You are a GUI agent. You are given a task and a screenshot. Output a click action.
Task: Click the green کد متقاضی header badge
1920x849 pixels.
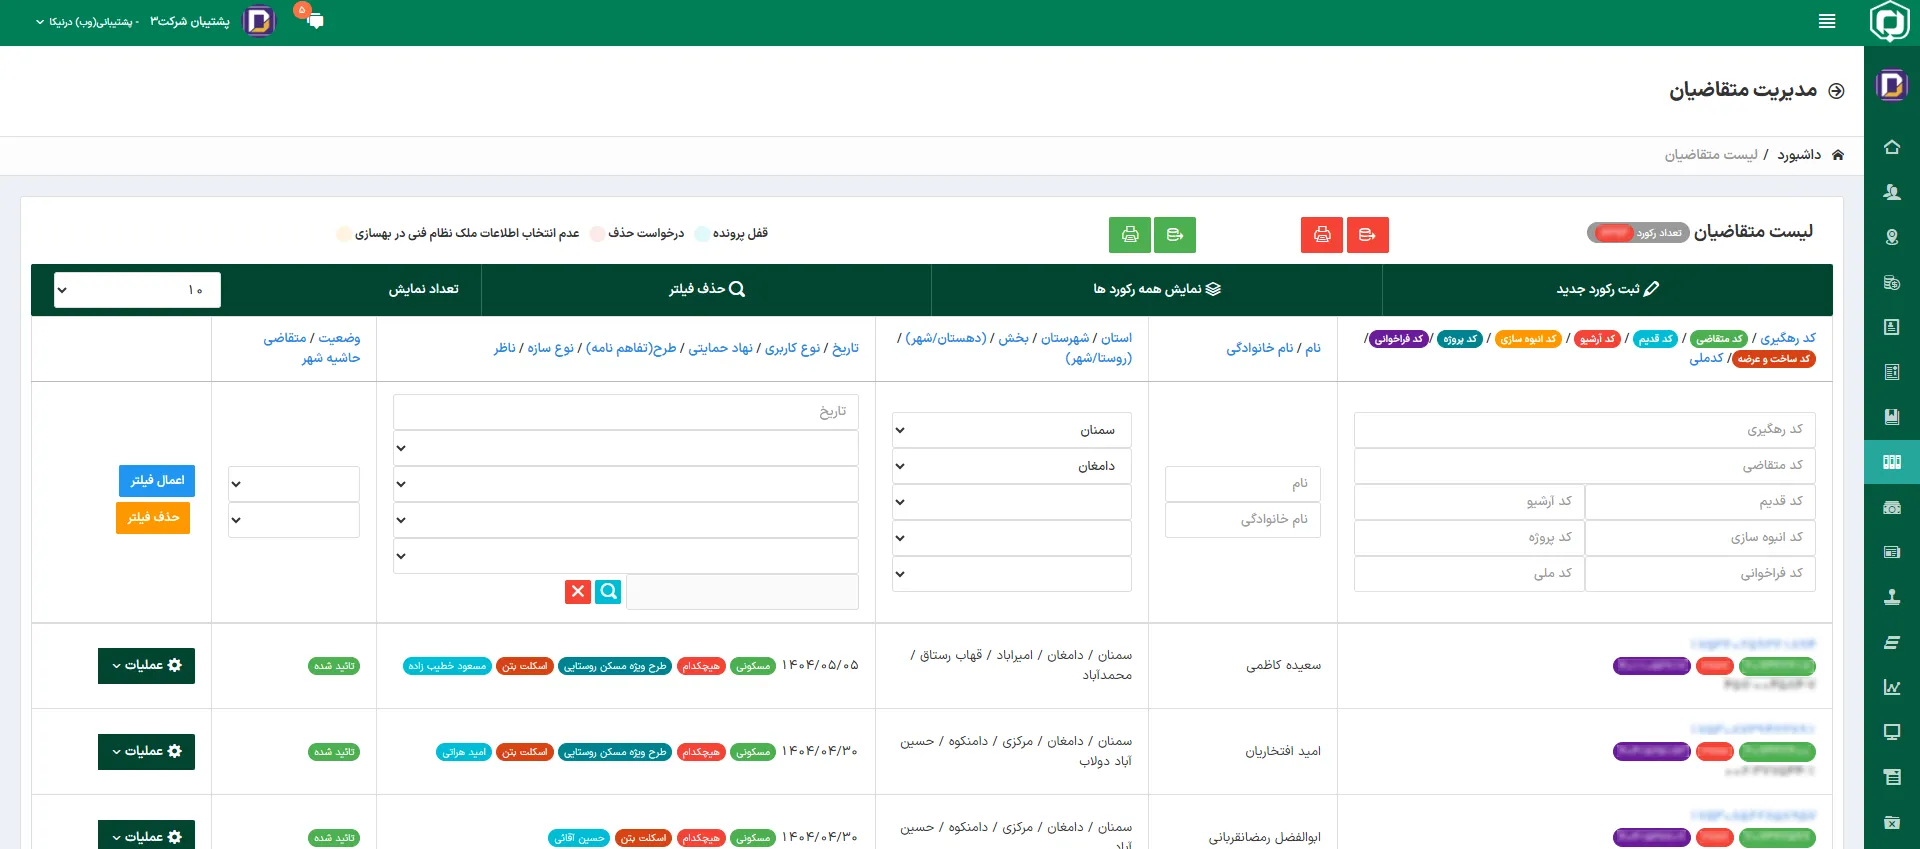pos(1719,339)
